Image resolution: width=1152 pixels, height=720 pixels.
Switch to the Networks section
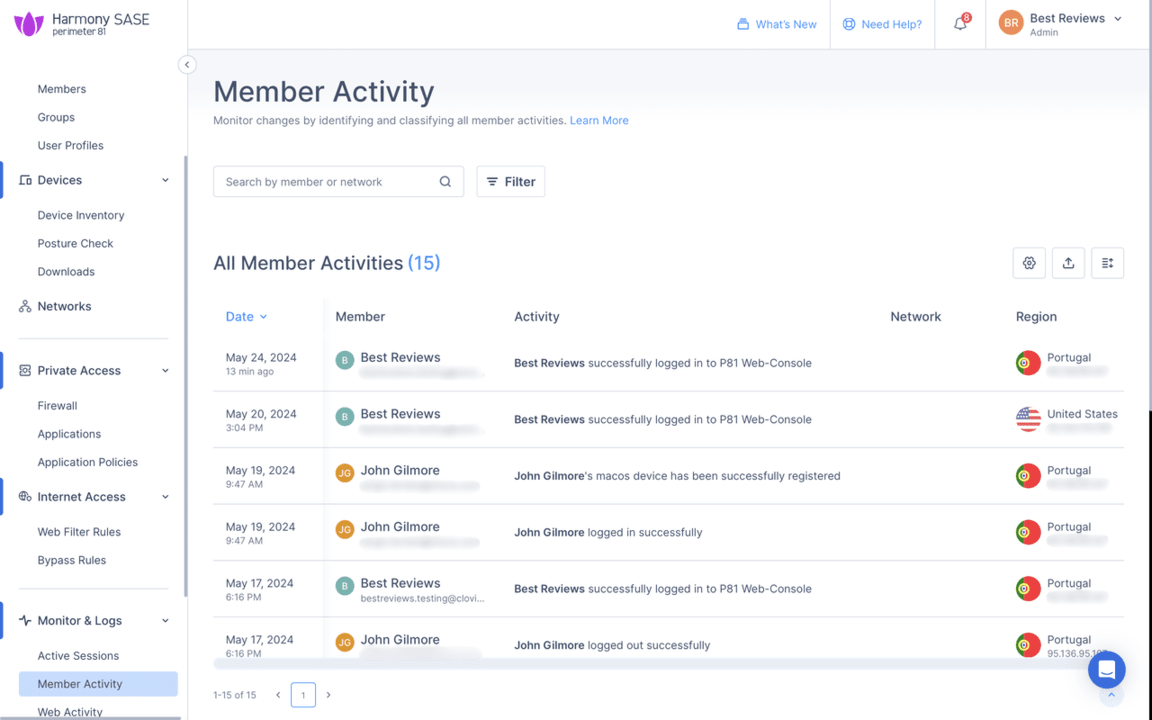64,306
